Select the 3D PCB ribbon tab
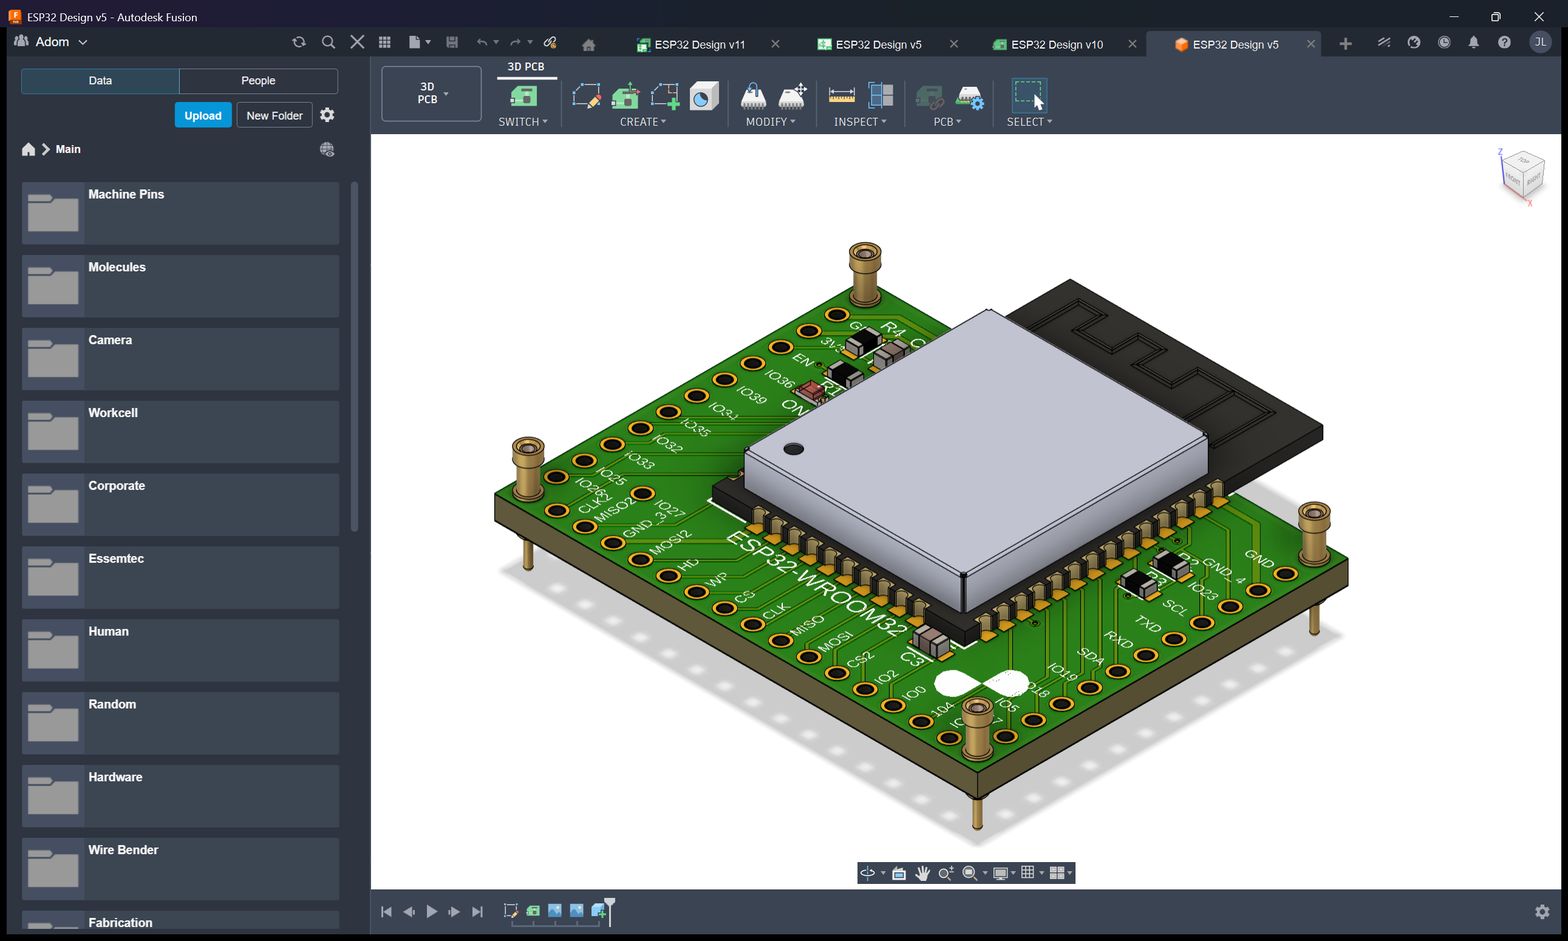Viewport: 1568px width, 941px height. click(526, 67)
